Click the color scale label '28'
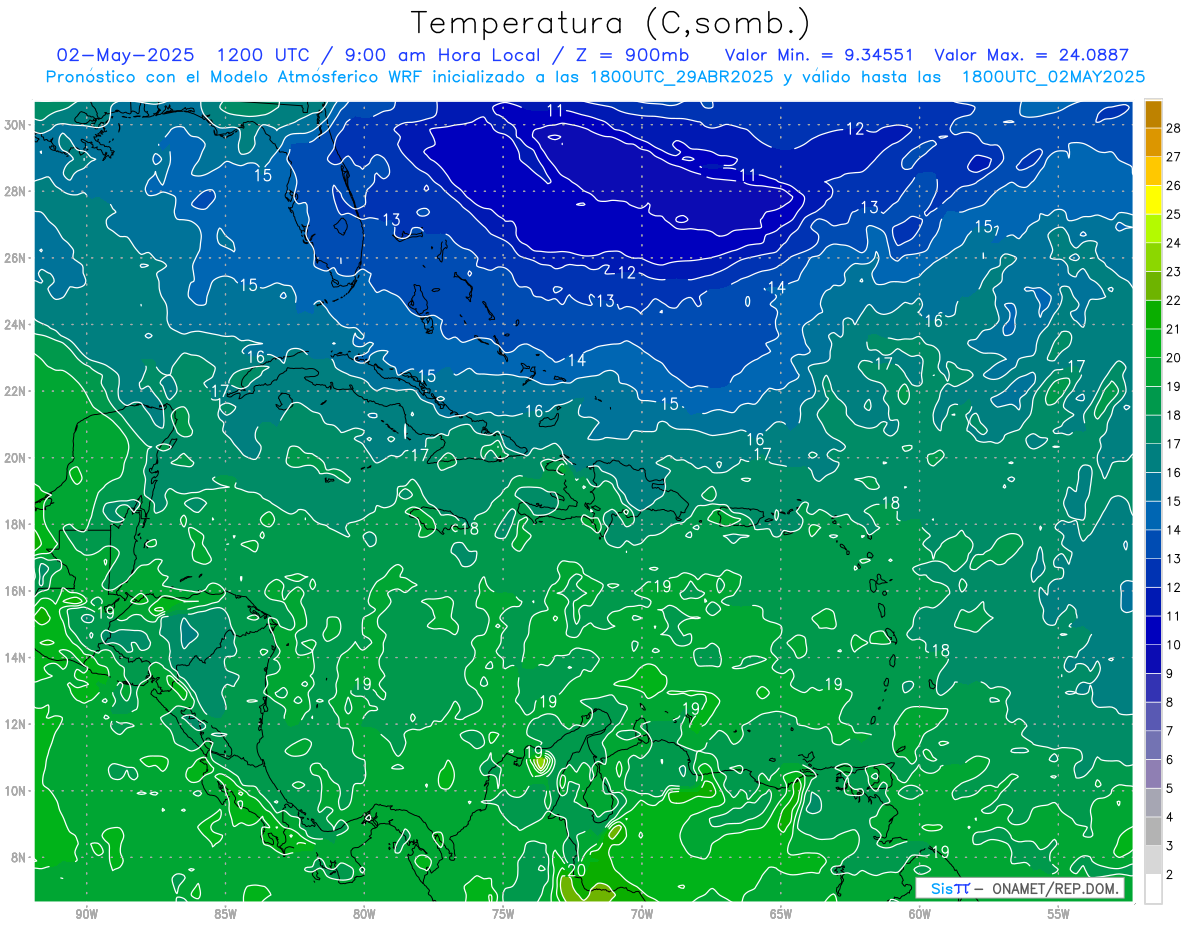This screenshot has width=1200, height=927. [1174, 127]
